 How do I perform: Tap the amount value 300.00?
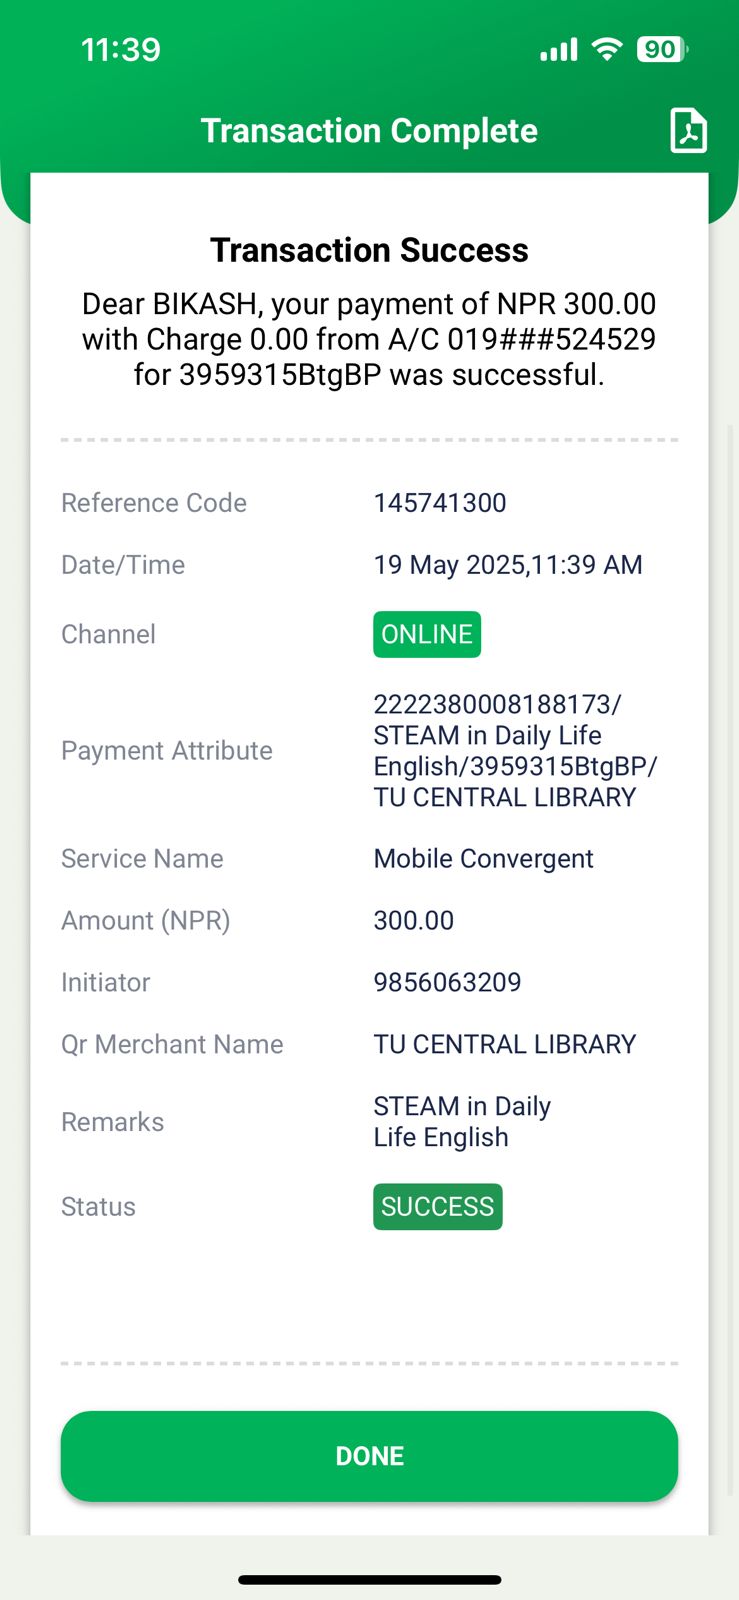coord(414,921)
